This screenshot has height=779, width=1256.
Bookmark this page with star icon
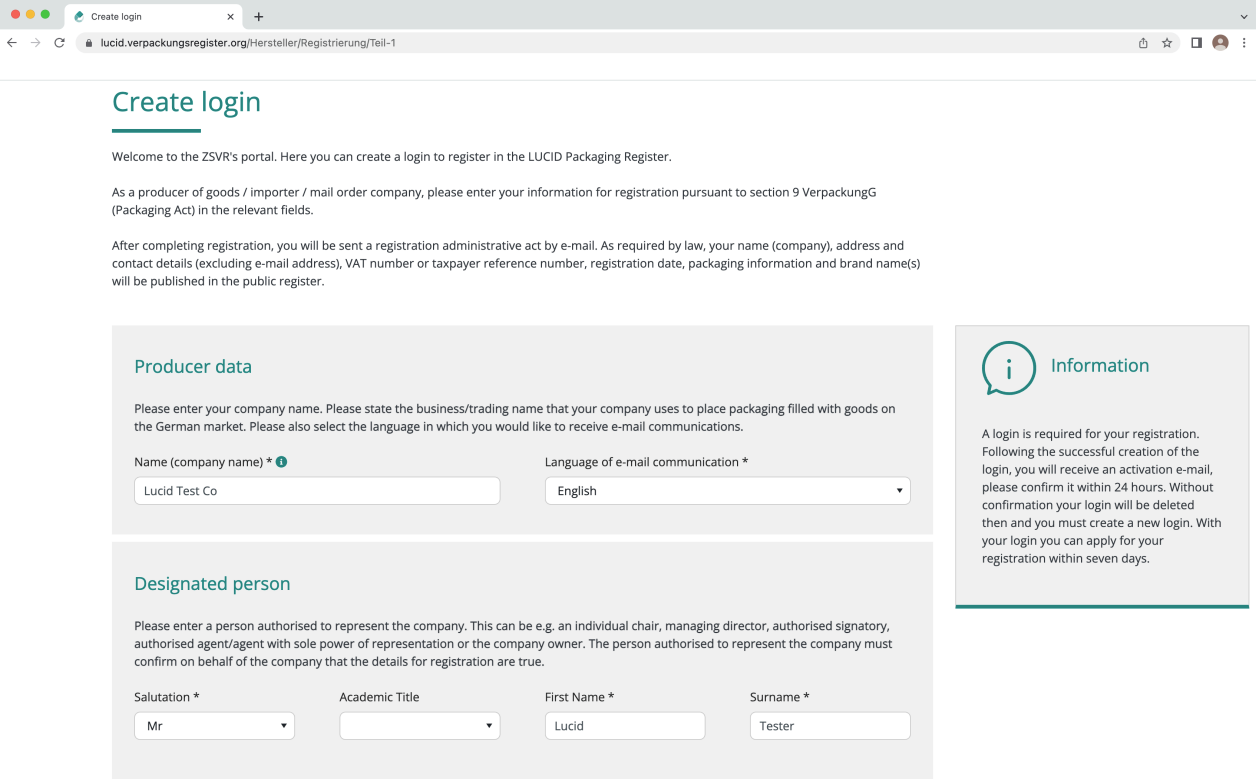(1167, 43)
